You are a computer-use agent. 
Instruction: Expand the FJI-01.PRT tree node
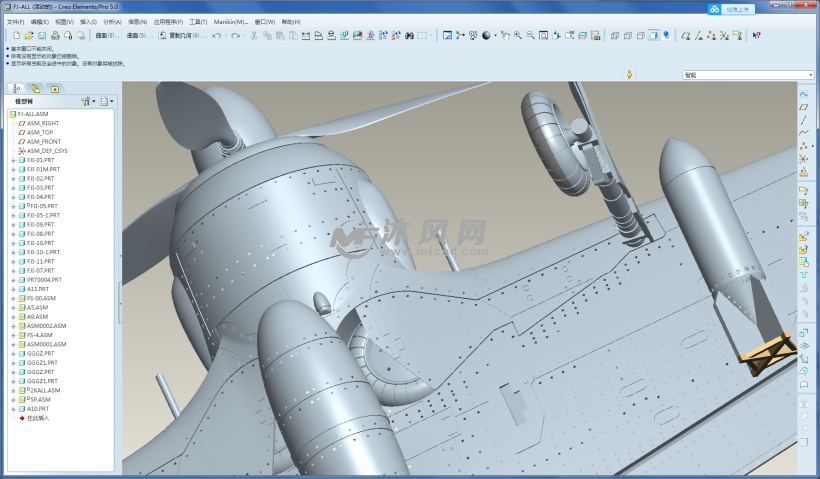(x=13, y=160)
